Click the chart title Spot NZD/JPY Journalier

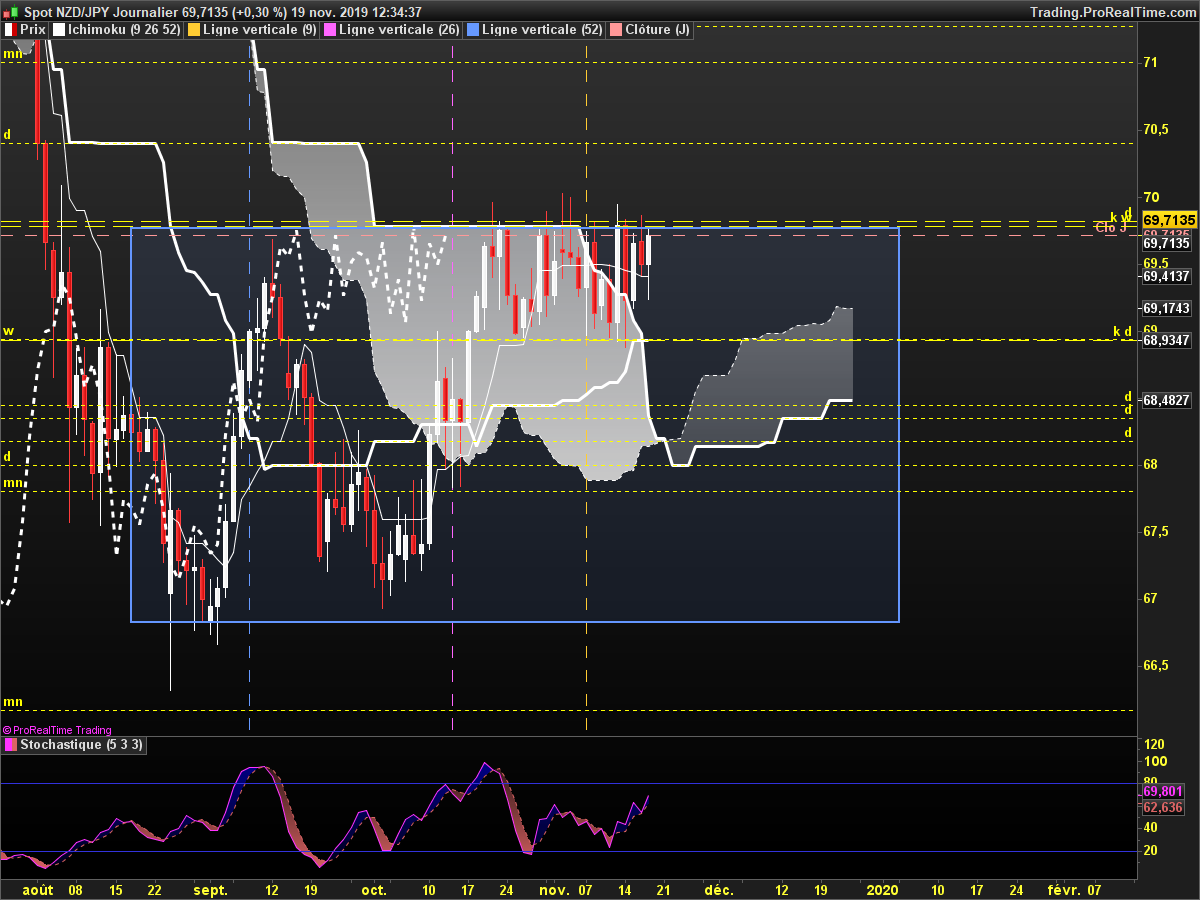click(101, 12)
